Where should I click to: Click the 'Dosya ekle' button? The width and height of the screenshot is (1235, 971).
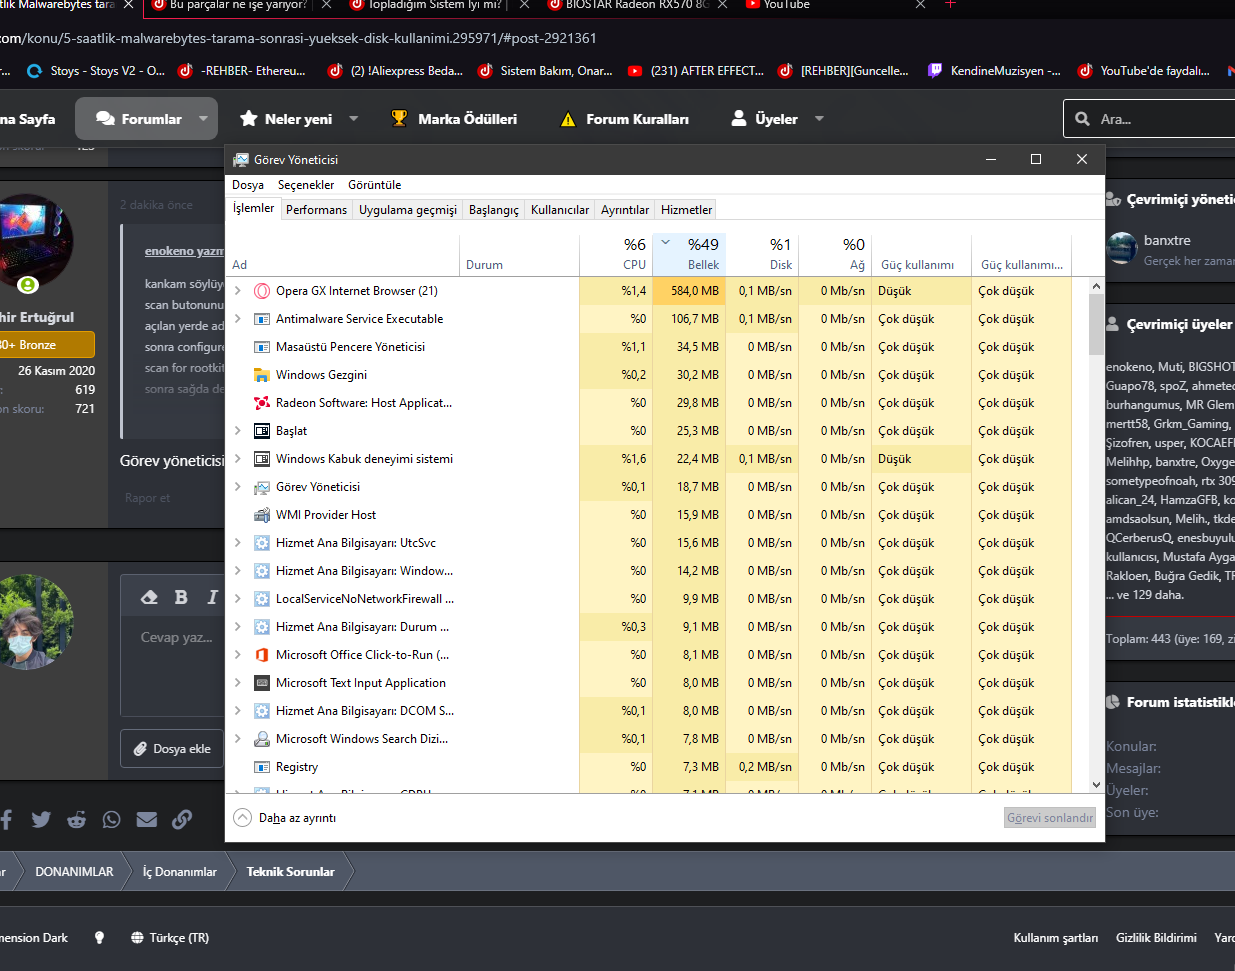[x=171, y=748]
